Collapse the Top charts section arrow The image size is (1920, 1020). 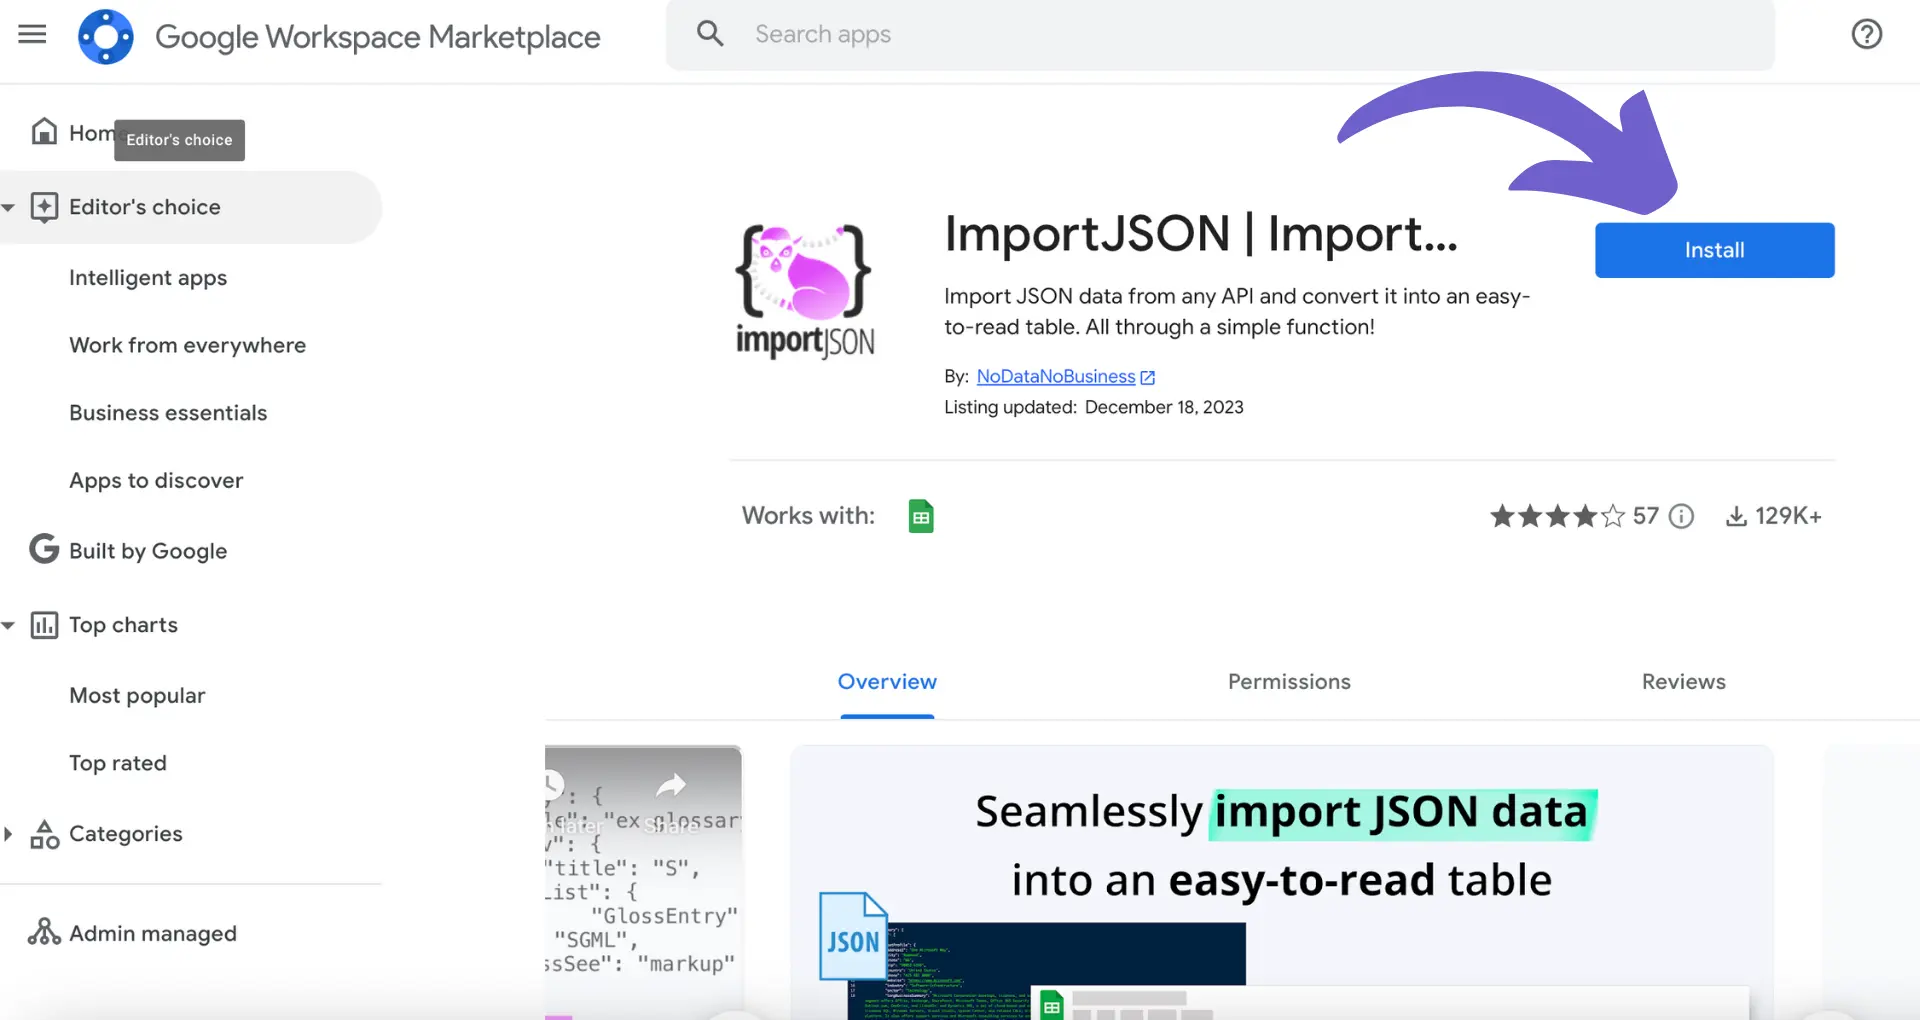8,626
